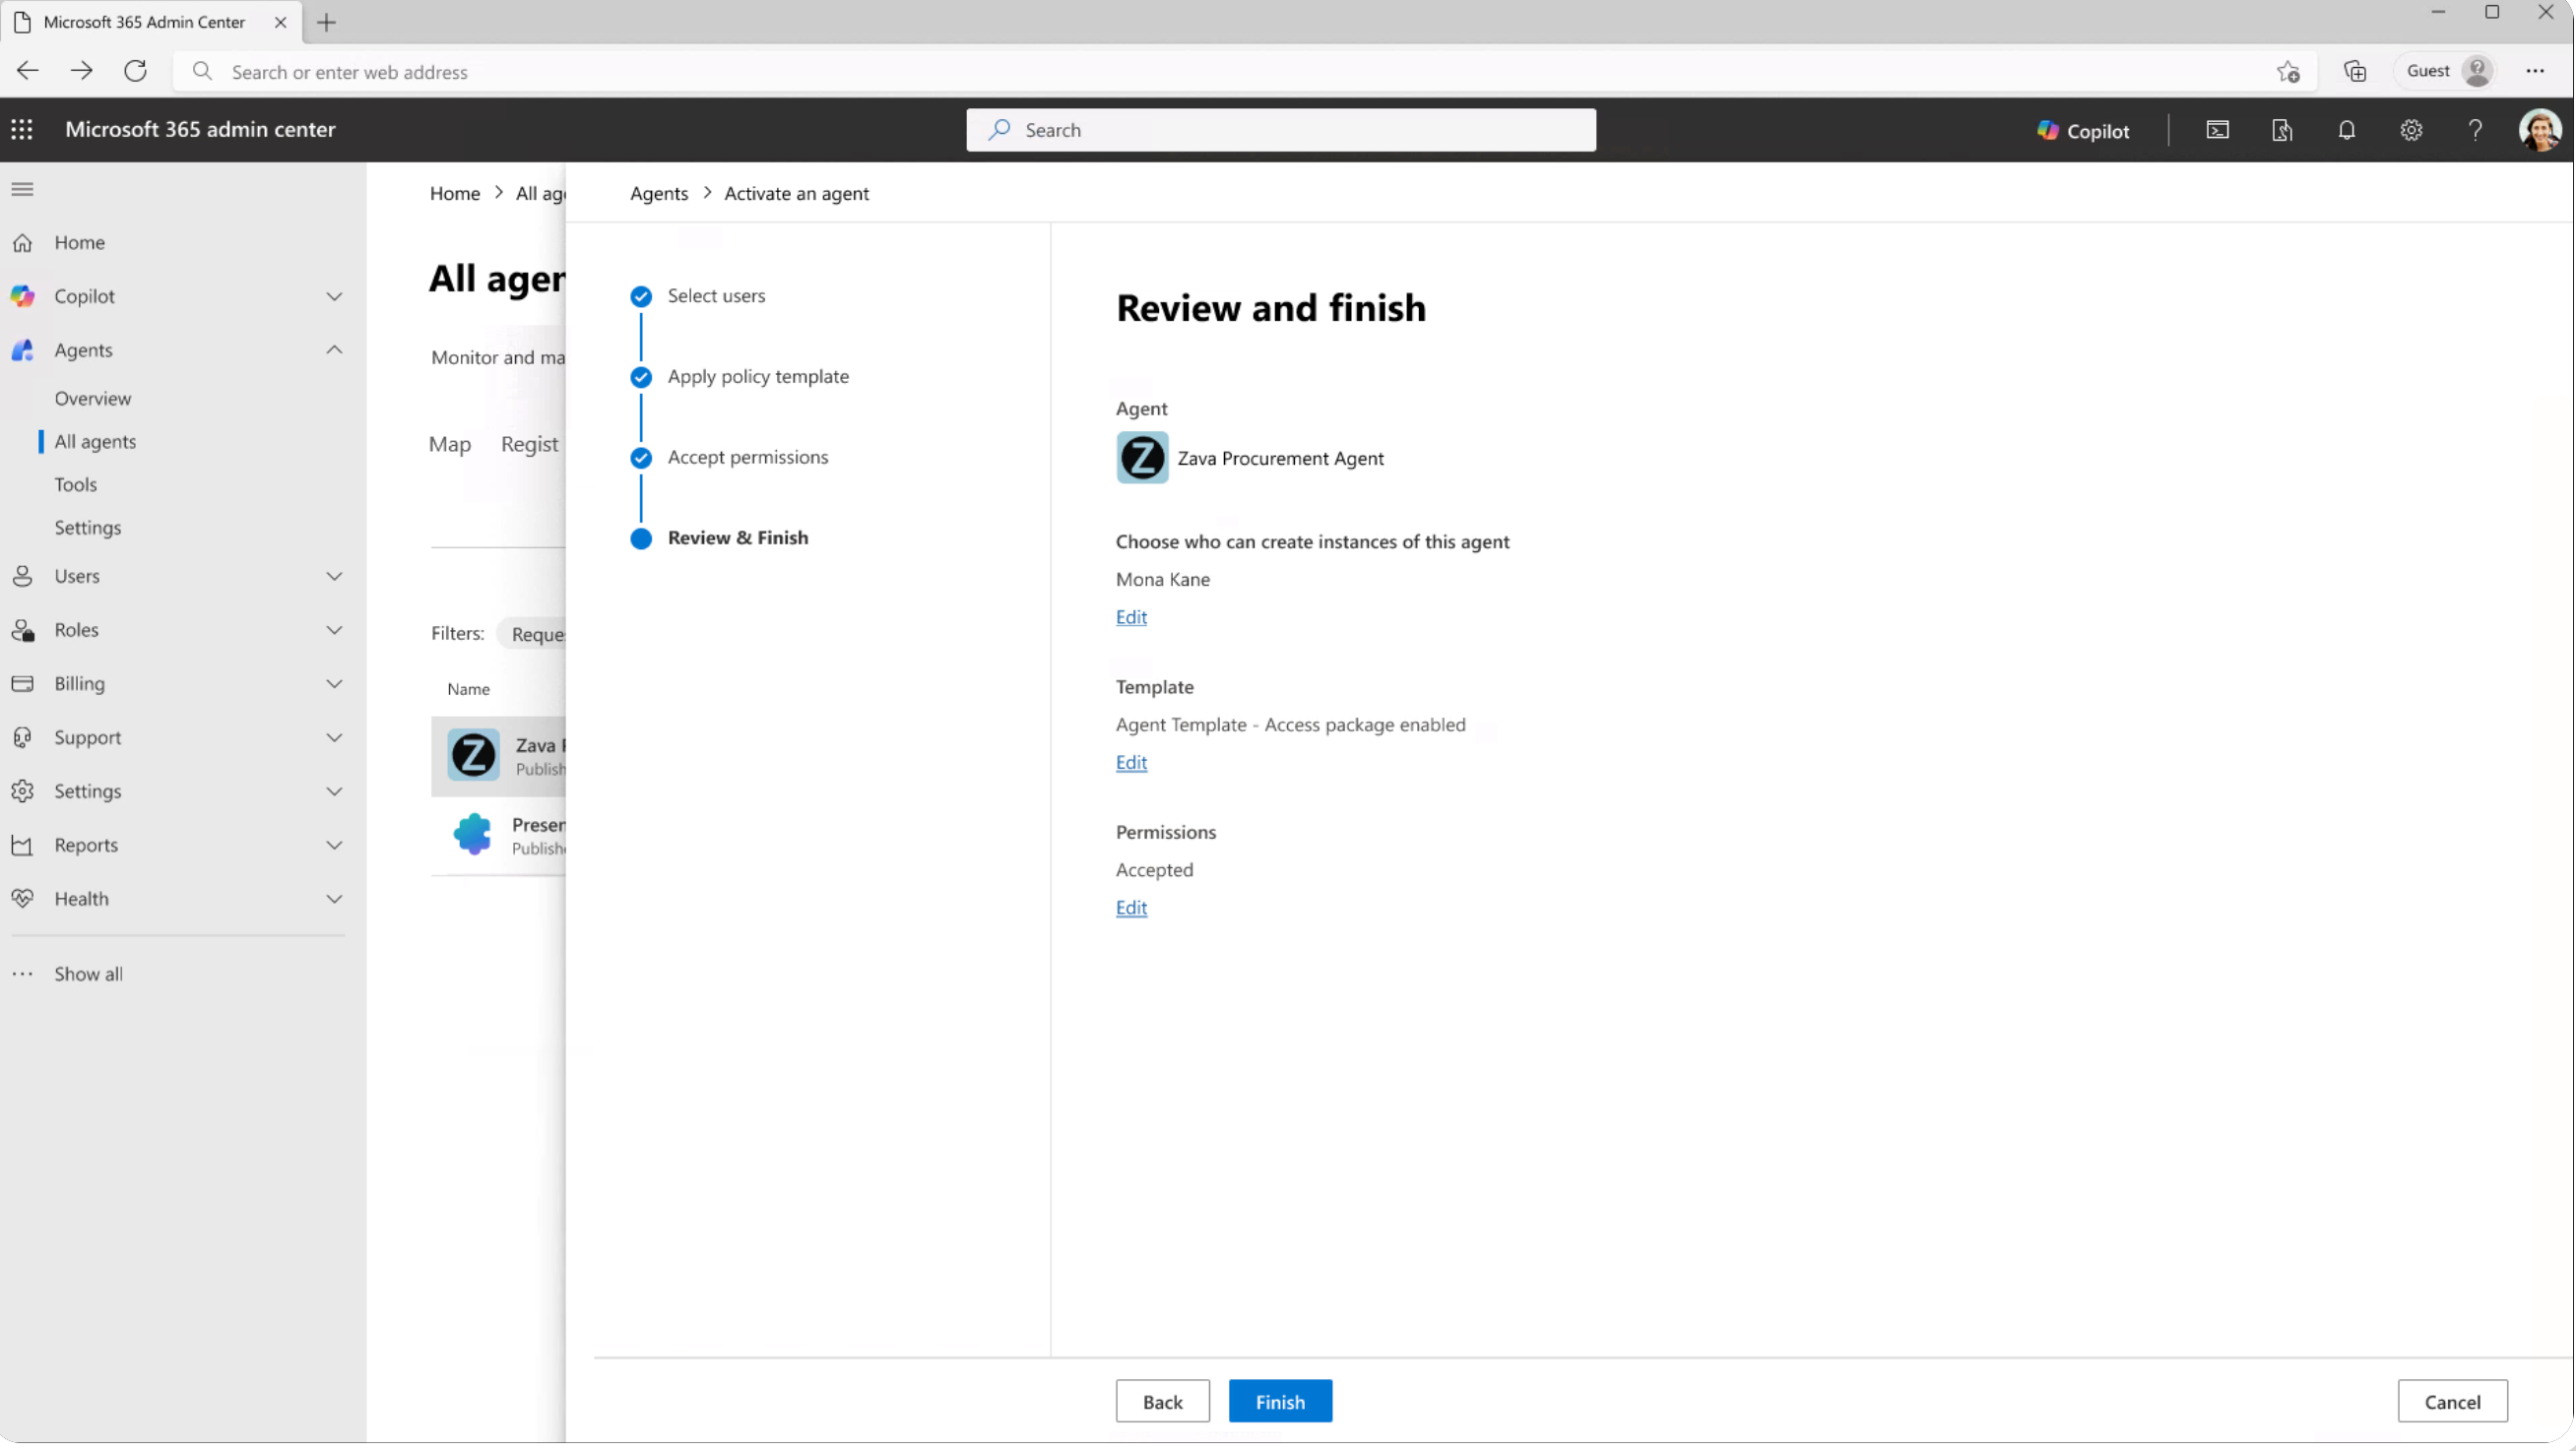Expand the Users sidebar section
The height and width of the screenshot is (1451, 2576).
[x=334, y=577]
